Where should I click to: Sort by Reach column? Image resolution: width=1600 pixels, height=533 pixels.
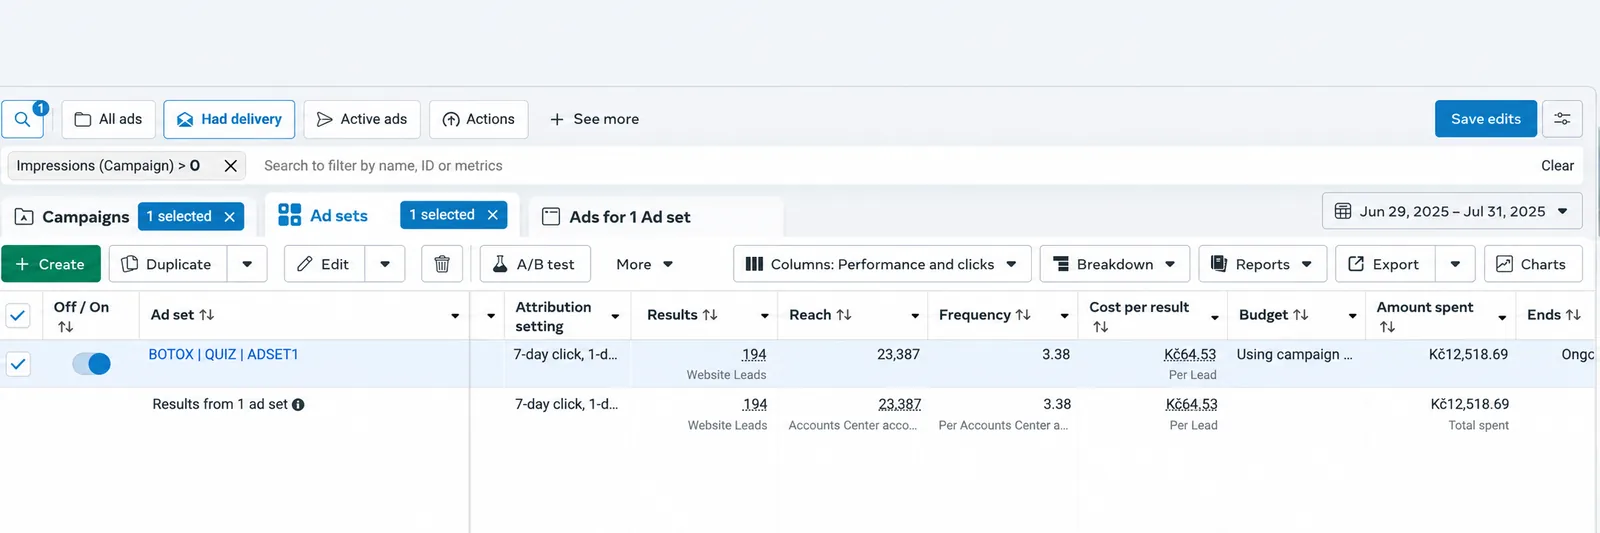(844, 315)
